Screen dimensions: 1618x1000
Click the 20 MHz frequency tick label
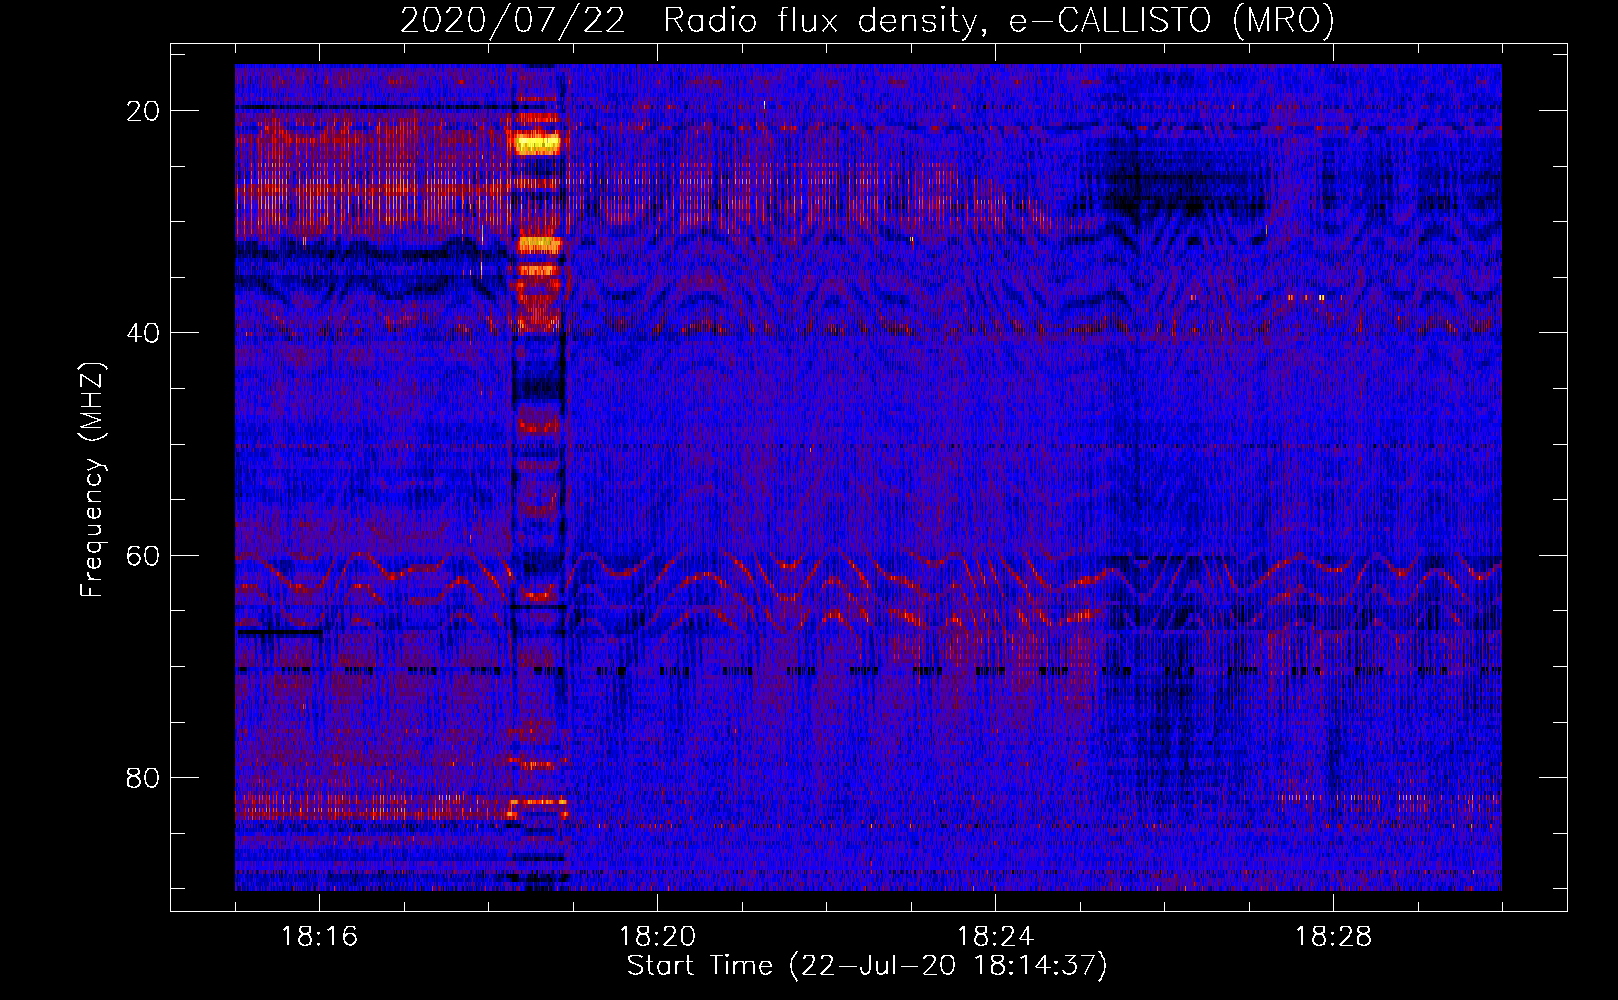(143, 111)
